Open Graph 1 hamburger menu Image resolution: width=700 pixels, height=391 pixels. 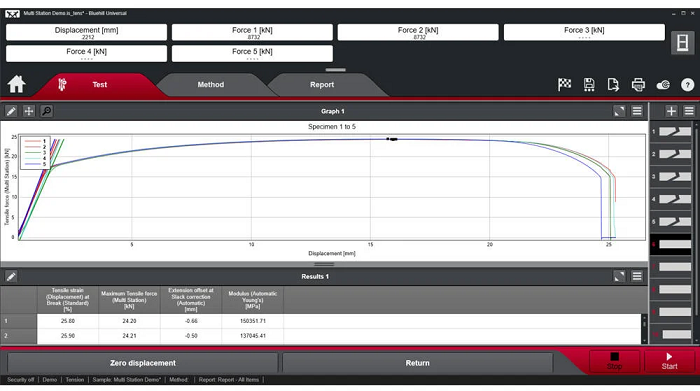(x=637, y=111)
